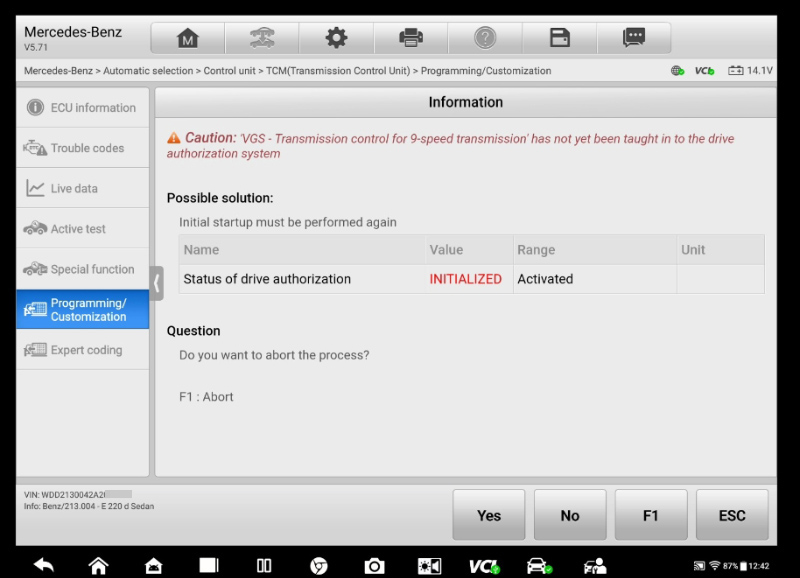Click 'Info: Benz/213.004 - E 220 d Sedan'
This screenshot has width=800, height=578.
coord(89,506)
